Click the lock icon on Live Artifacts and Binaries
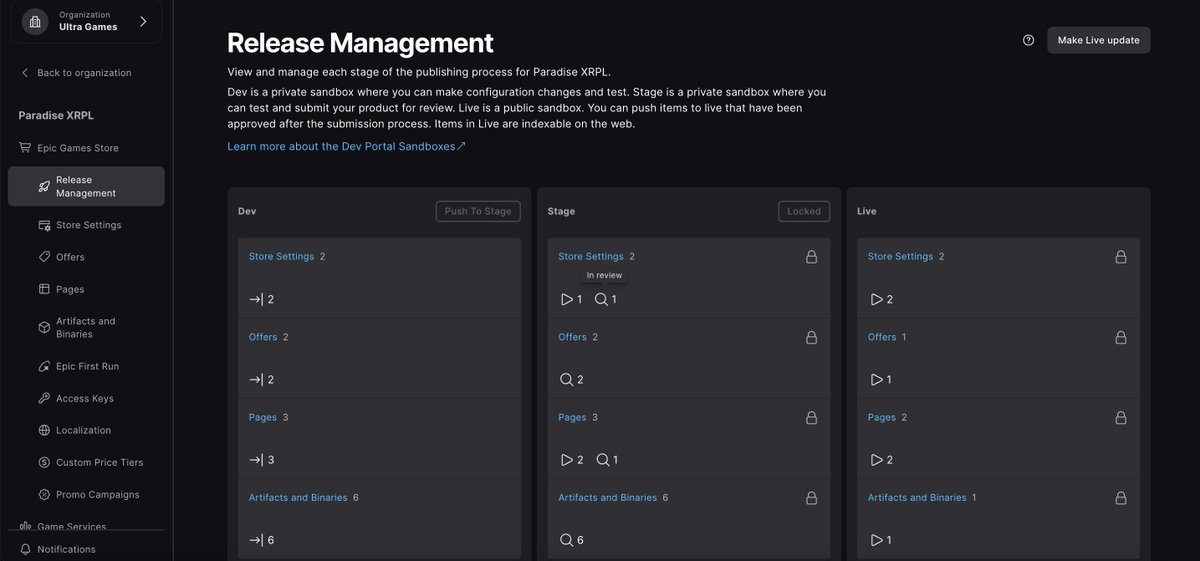The height and width of the screenshot is (561, 1200). point(1121,497)
